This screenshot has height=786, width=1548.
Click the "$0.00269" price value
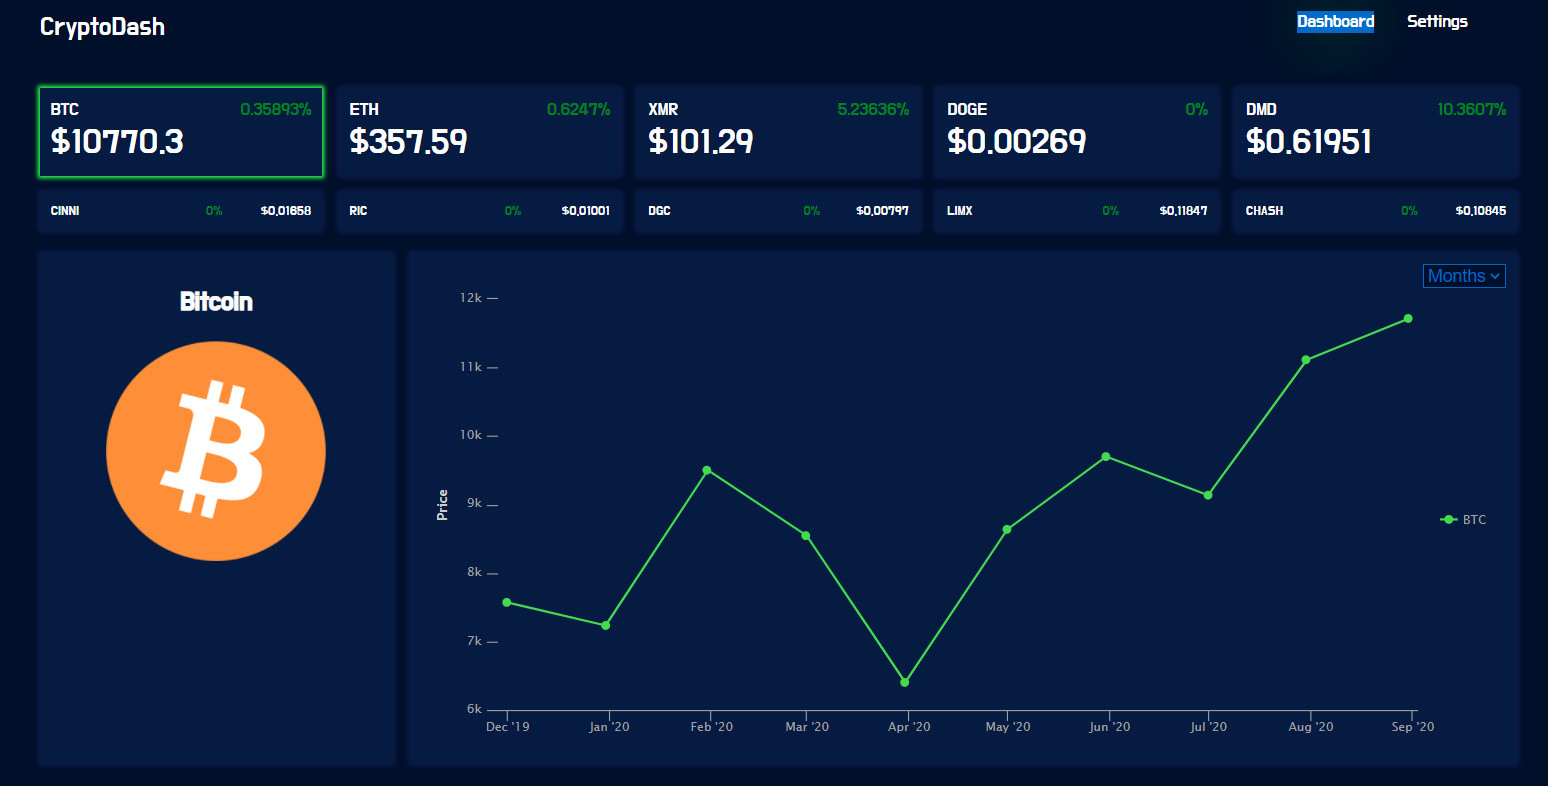(1017, 142)
